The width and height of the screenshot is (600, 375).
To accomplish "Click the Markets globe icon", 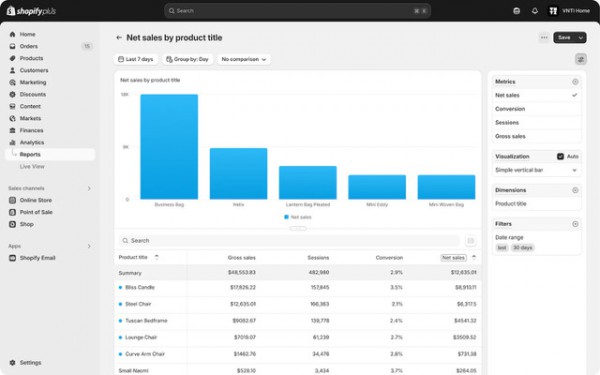I will [x=12, y=118].
